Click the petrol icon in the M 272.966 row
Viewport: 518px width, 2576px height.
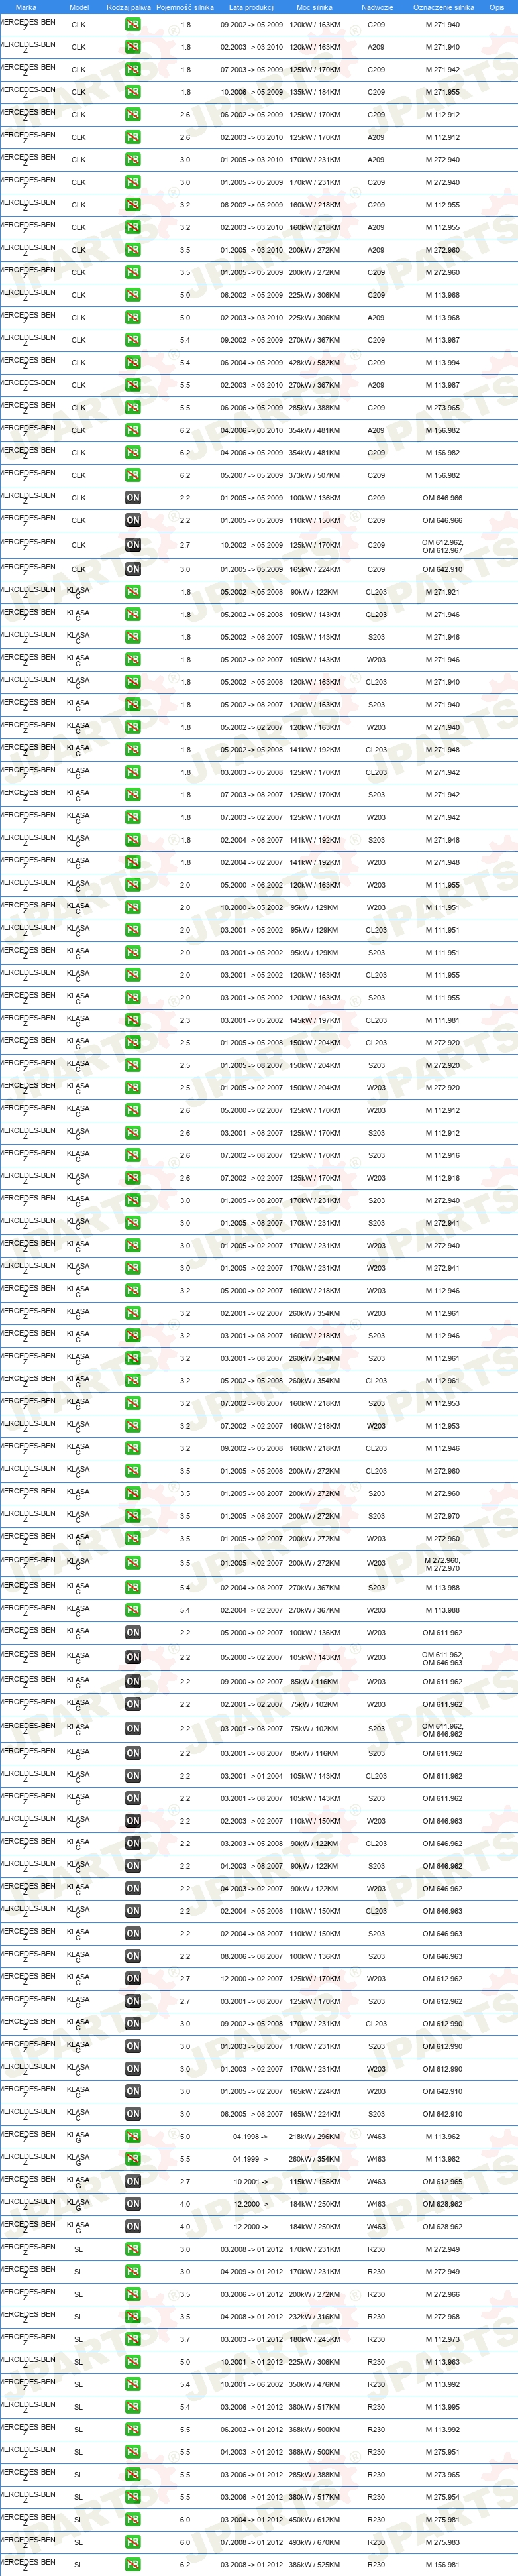pos(133,2294)
